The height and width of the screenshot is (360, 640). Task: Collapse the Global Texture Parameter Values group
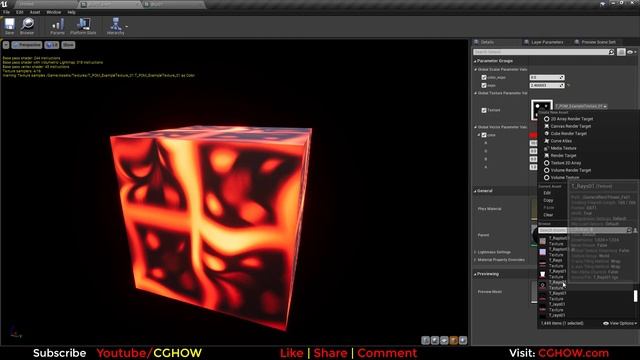pyautogui.click(x=476, y=93)
